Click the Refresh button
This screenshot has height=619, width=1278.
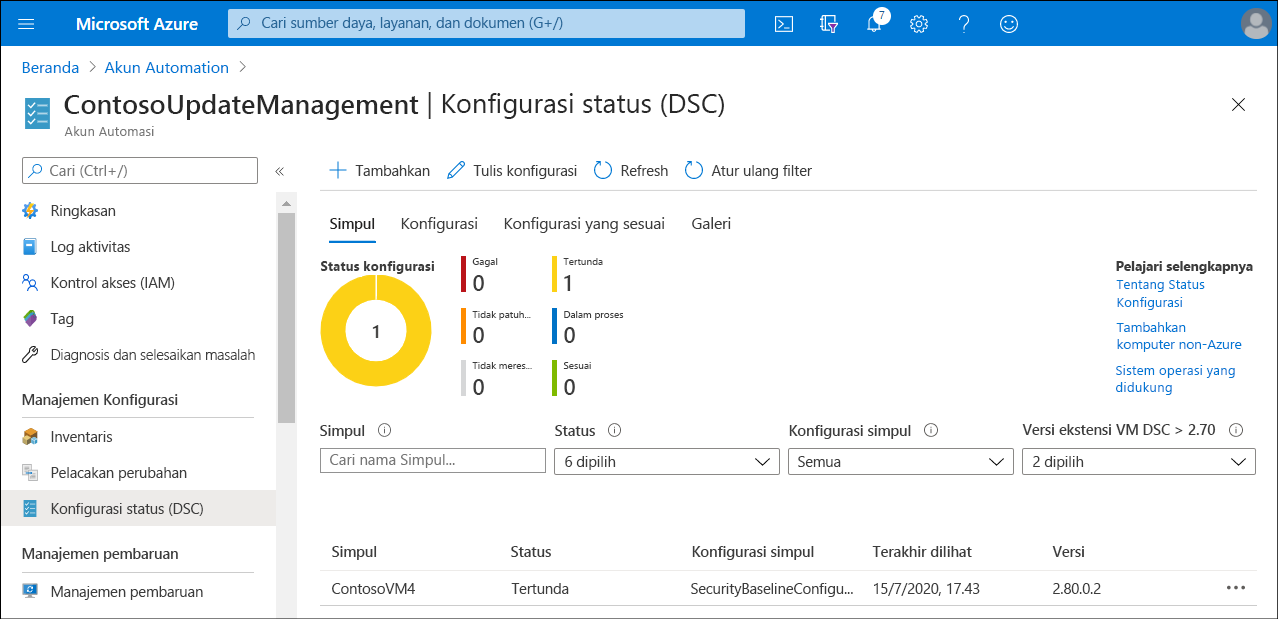click(631, 171)
